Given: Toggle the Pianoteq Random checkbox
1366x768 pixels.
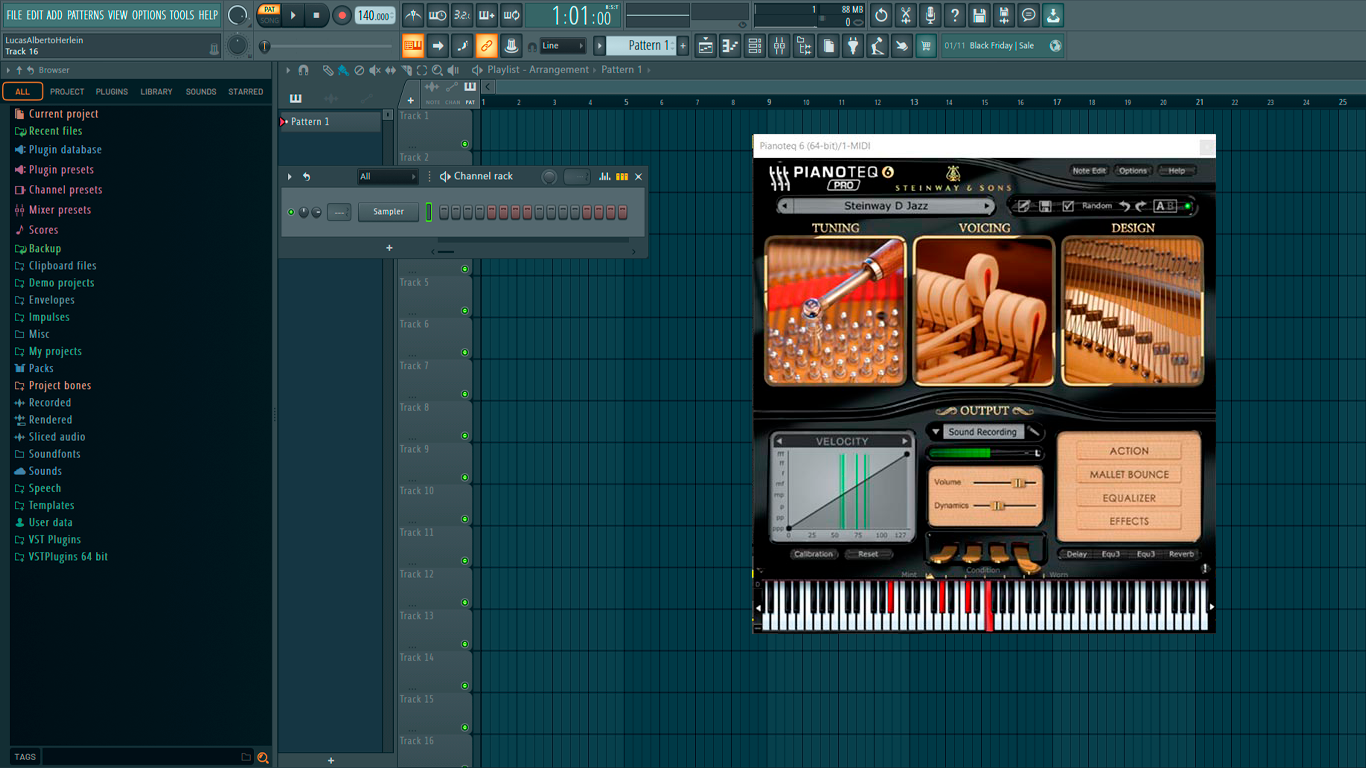Looking at the screenshot, I should 1068,206.
